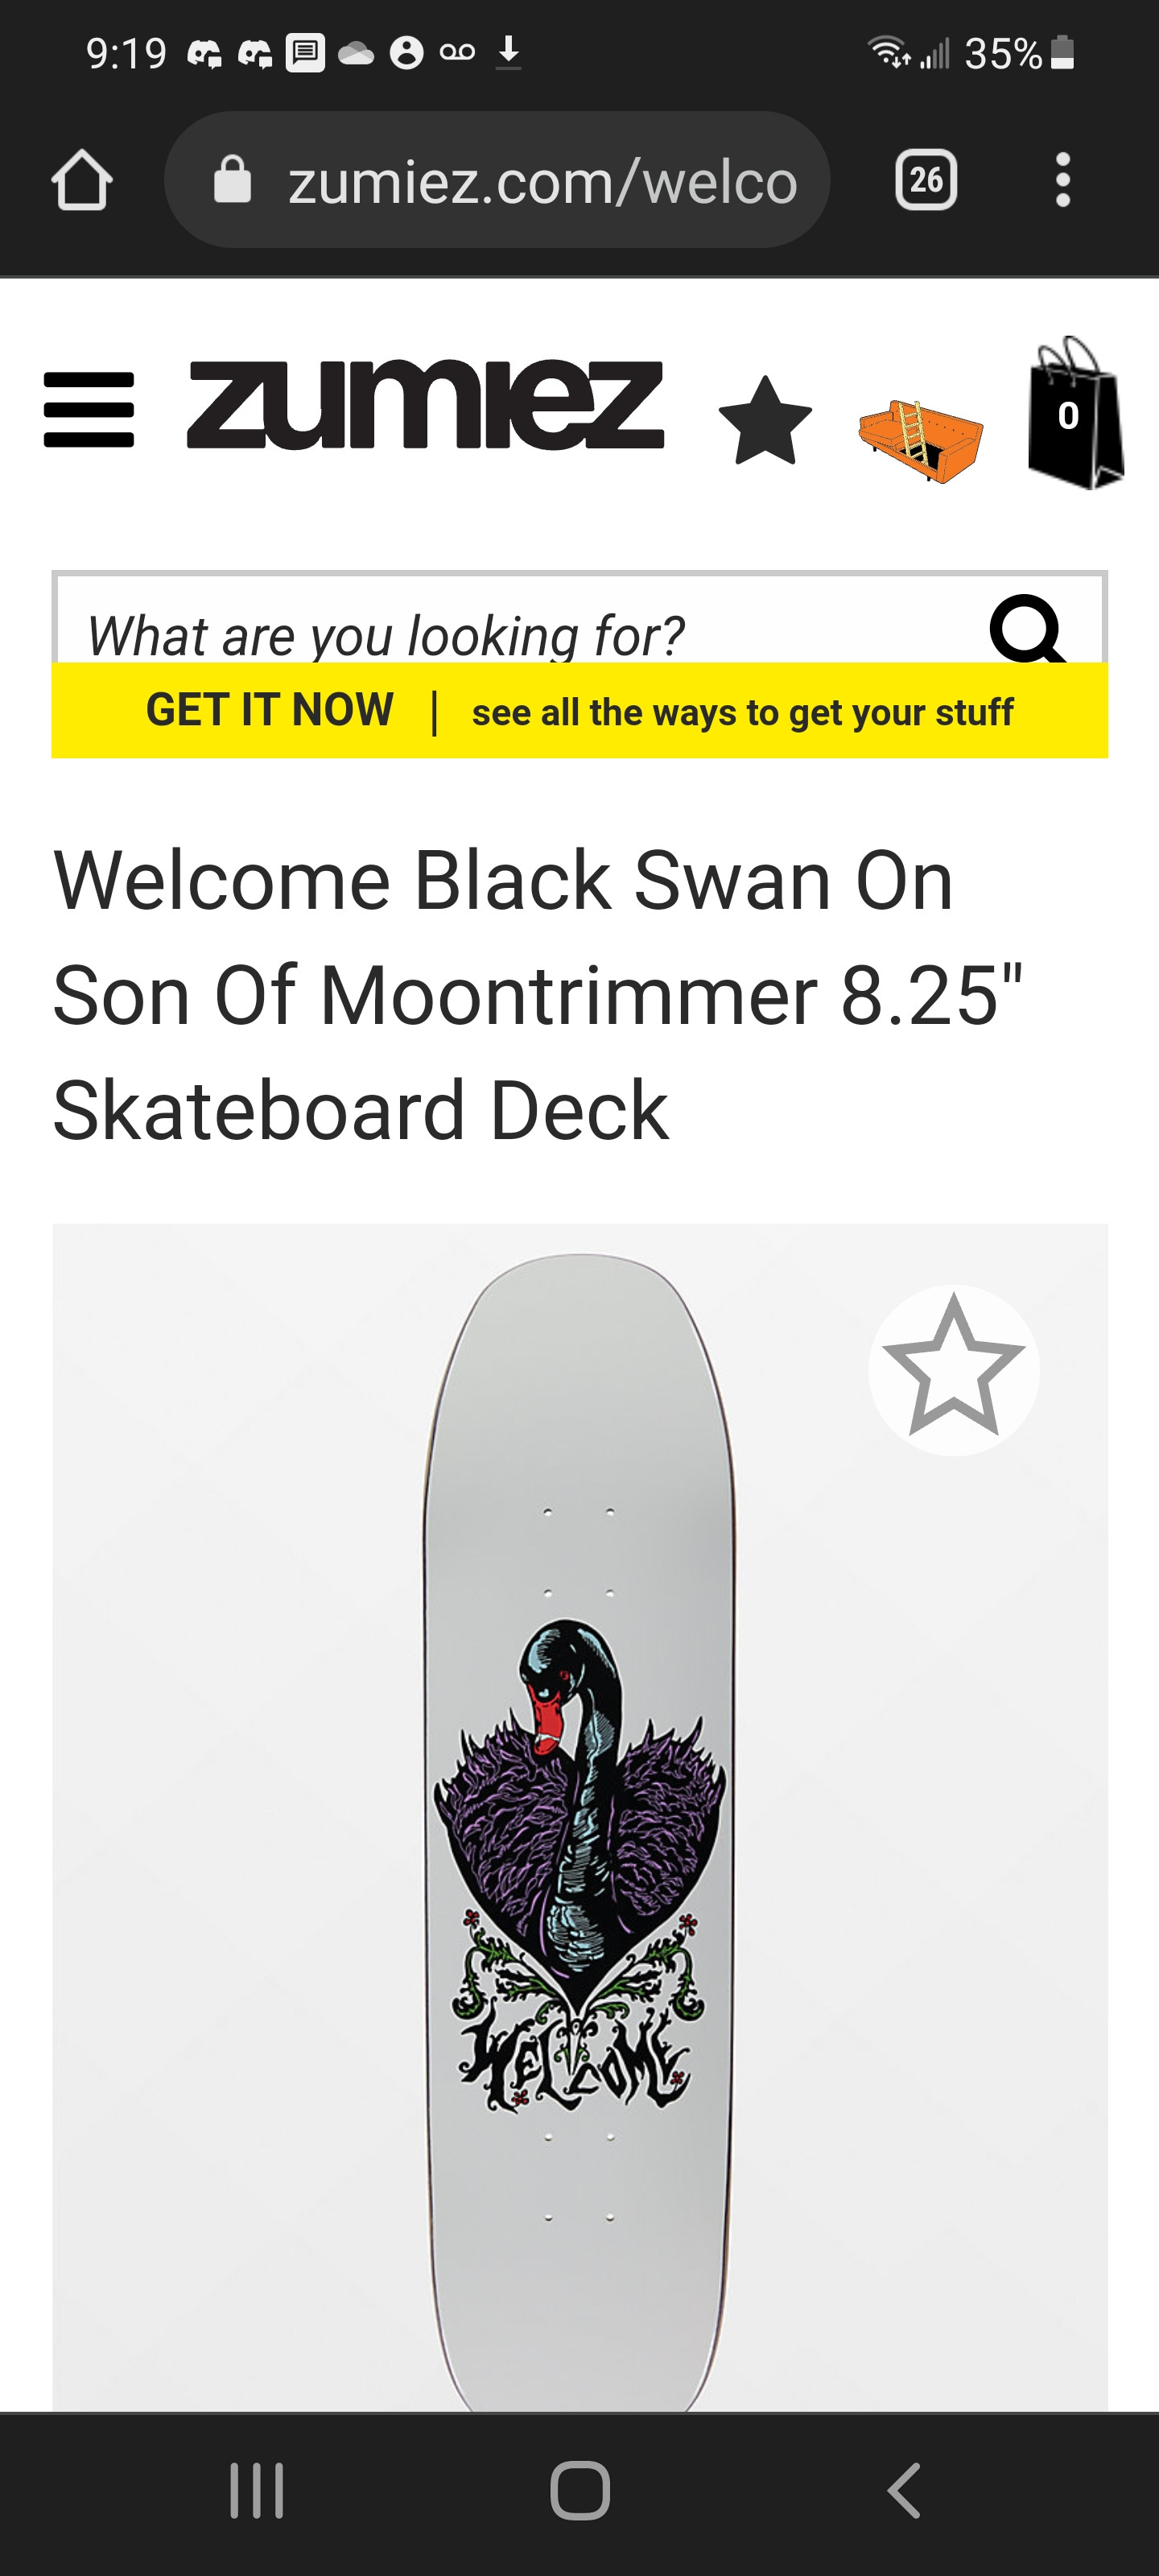Image resolution: width=1159 pixels, height=2576 pixels.
Task: Tap the zumiez.com address bar
Action: [x=540, y=181]
